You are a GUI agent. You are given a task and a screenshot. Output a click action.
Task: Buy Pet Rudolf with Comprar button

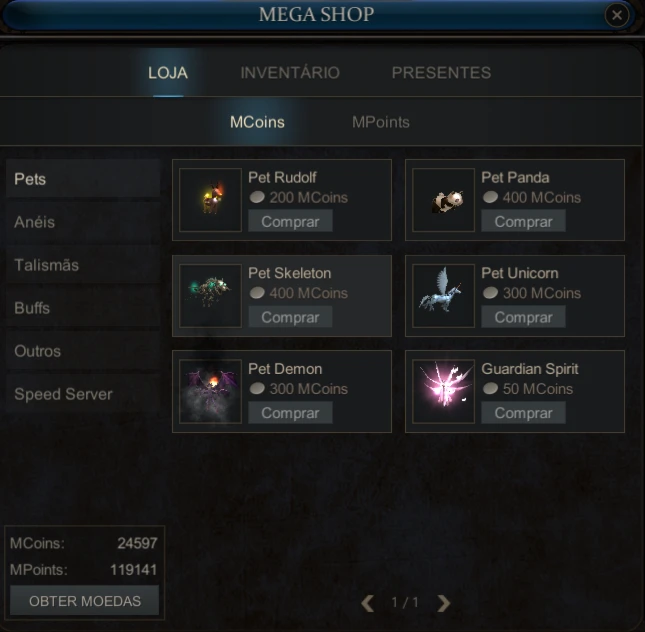(290, 221)
